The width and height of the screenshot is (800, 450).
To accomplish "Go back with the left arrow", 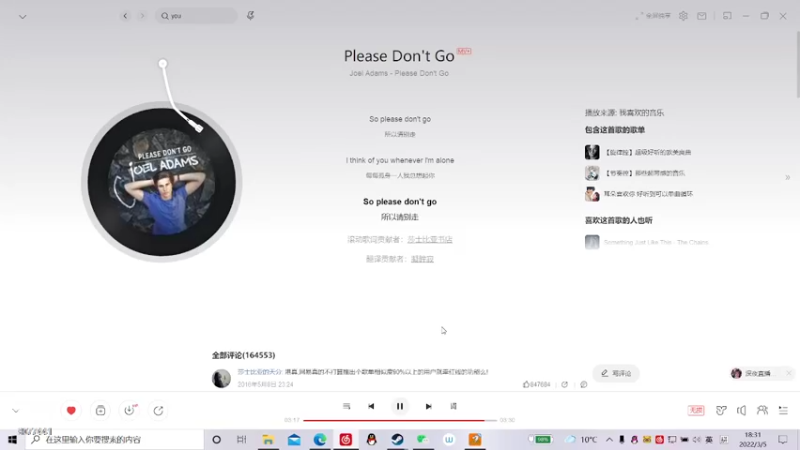I will [x=125, y=16].
